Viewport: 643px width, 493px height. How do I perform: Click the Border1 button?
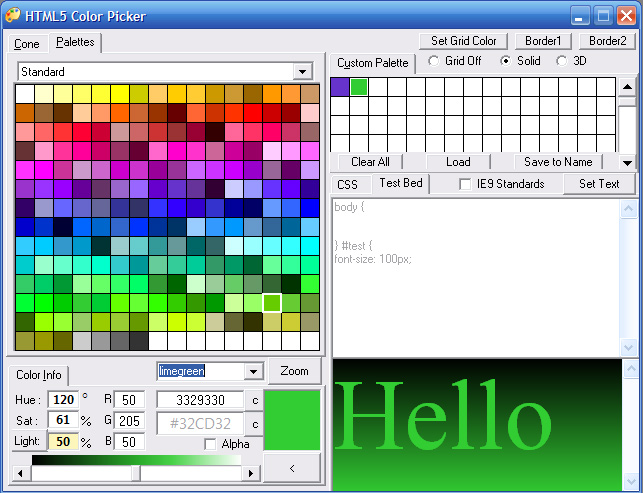click(543, 41)
